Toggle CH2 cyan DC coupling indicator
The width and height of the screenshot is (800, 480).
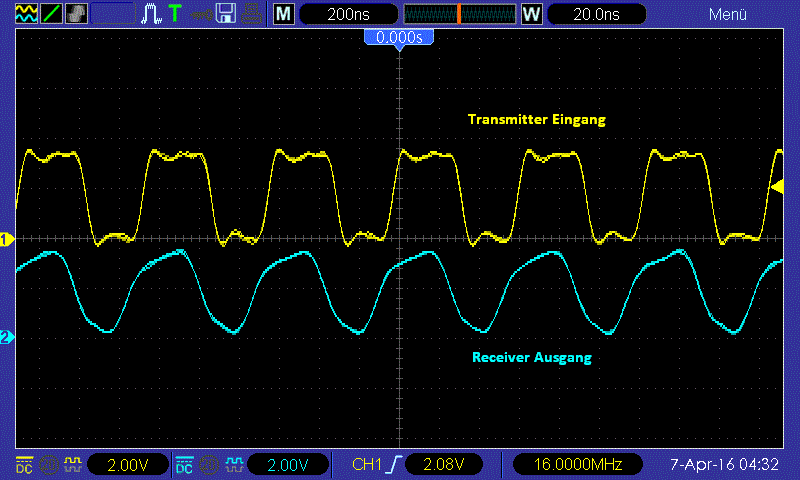point(184,464)
